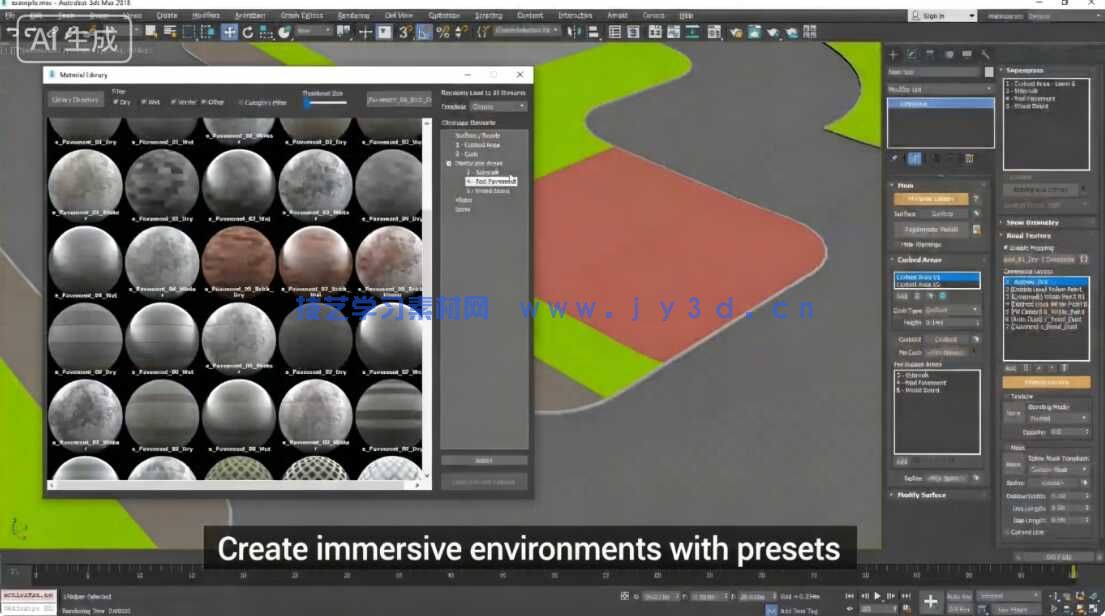Toggle the Winter filter checkbox
1105x616 pixels.
pos(173,102)
